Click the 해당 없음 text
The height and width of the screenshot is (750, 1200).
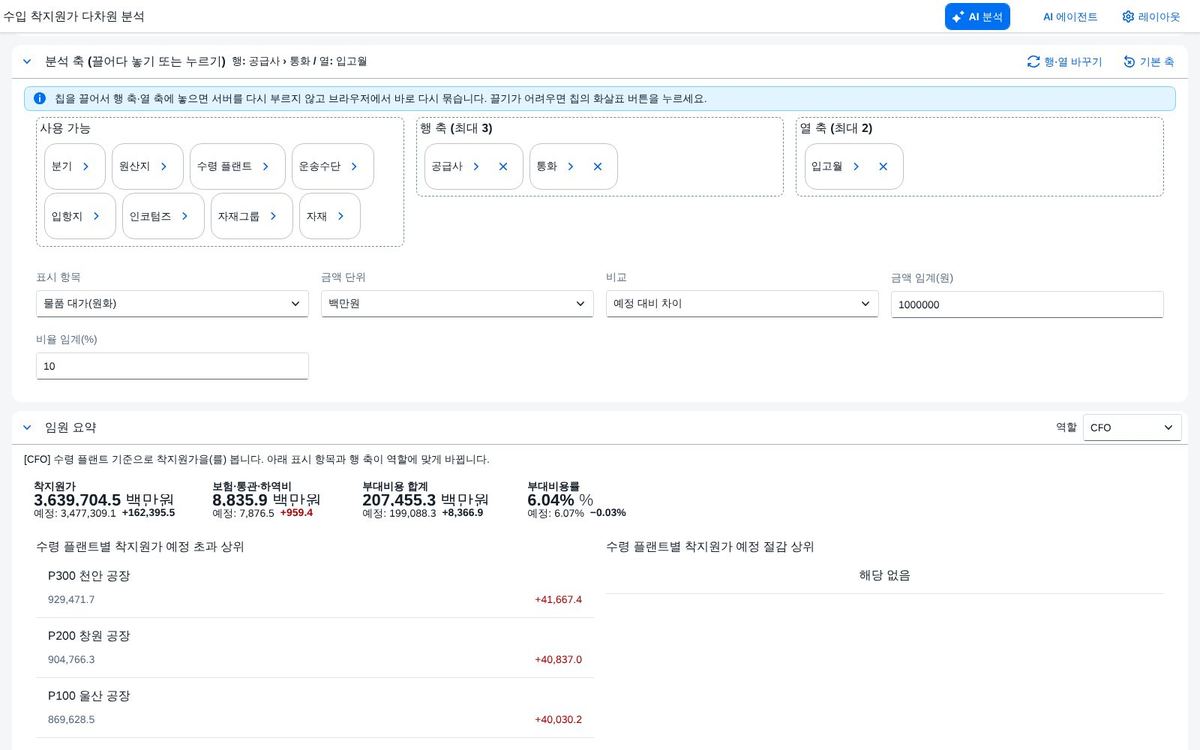point(885,575)
